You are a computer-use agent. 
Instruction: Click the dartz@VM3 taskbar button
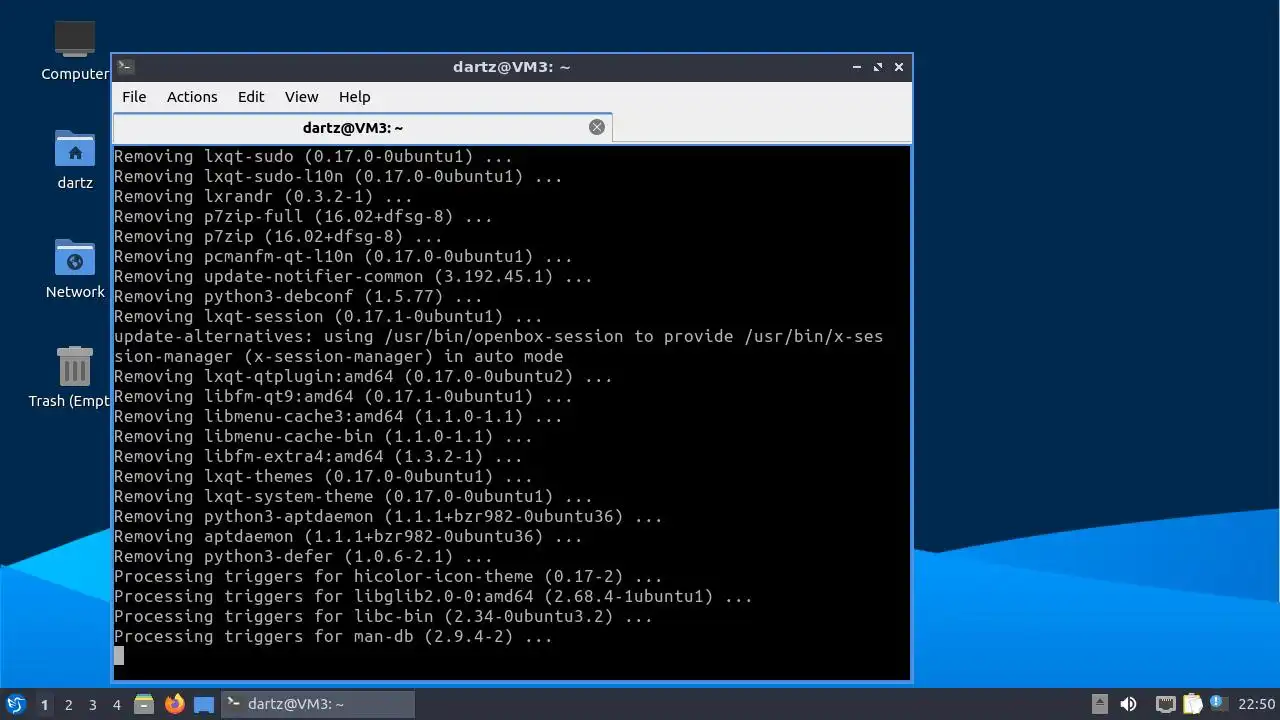[x=317, y=704]
